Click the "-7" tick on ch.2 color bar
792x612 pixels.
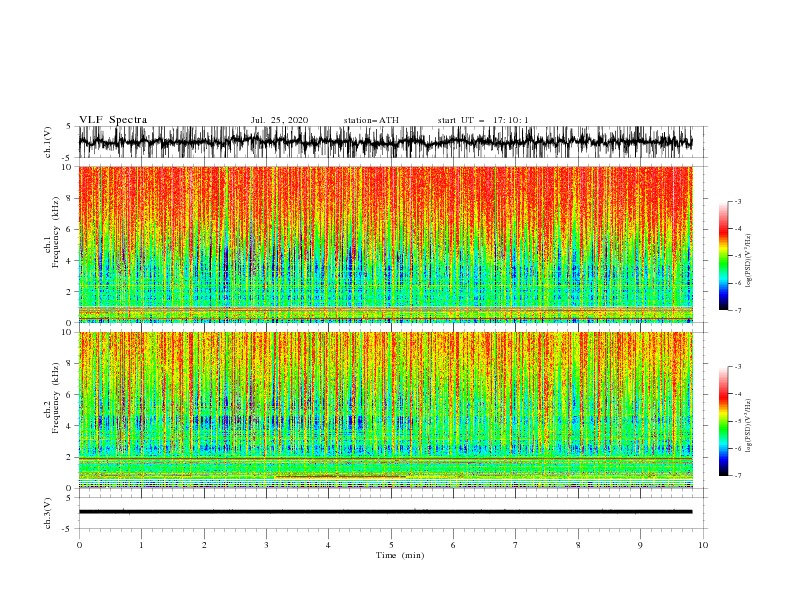(x=738, y=476)
